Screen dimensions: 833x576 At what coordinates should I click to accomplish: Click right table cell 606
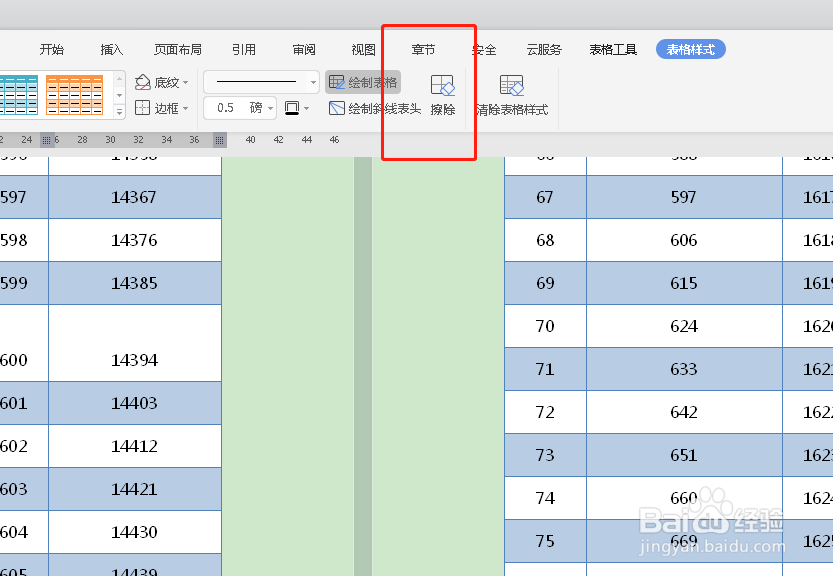(x=684, y=240)
